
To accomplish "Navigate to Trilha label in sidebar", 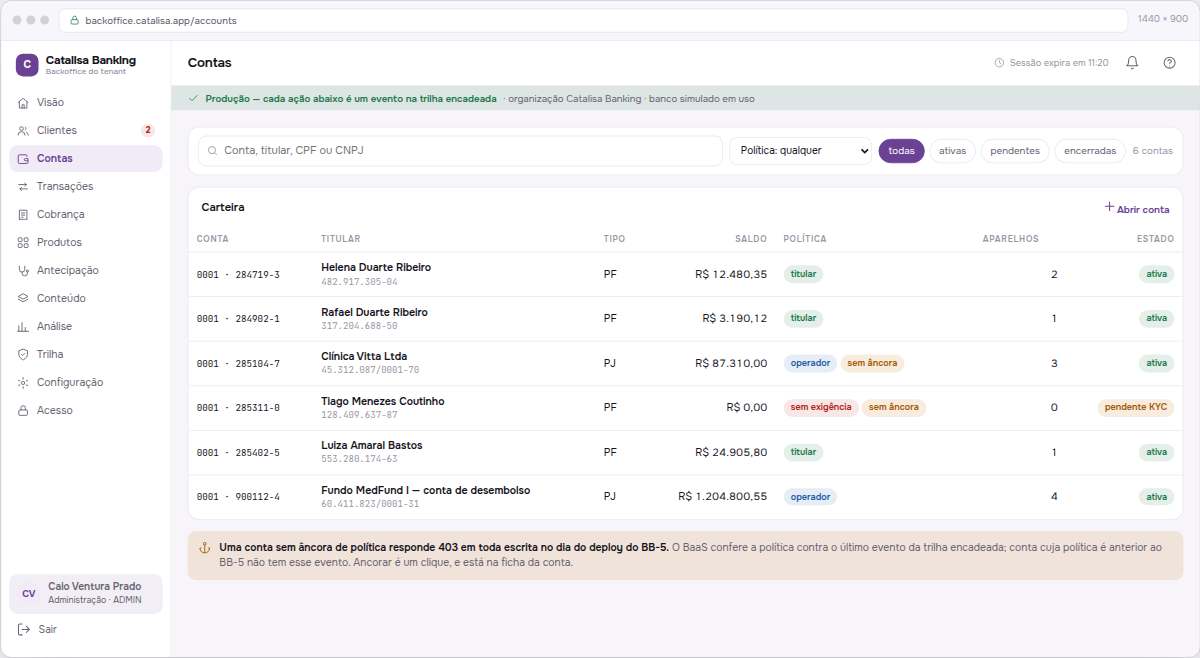I will (50, 355).
